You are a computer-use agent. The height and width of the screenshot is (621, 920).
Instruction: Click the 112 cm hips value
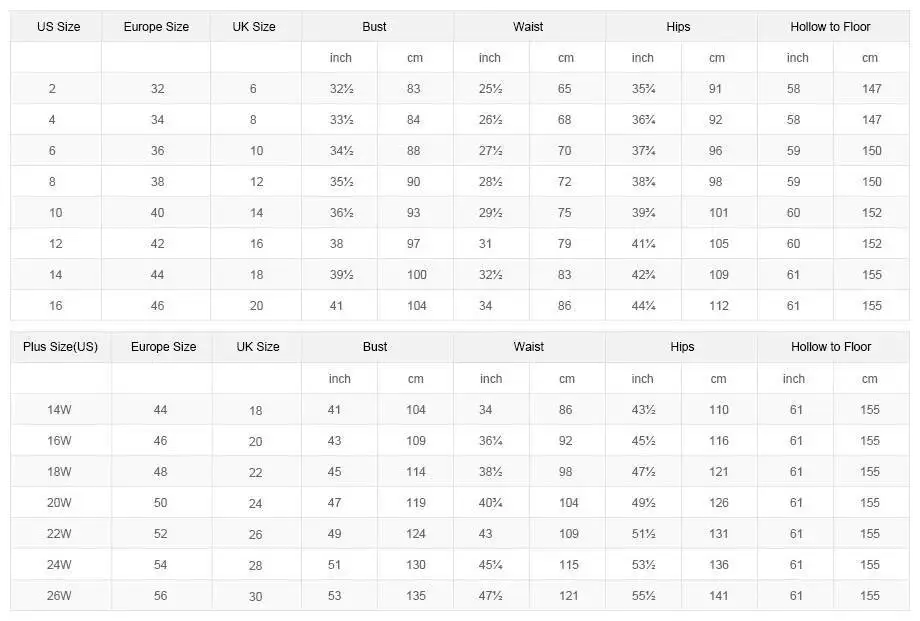[x=719, y=306]
